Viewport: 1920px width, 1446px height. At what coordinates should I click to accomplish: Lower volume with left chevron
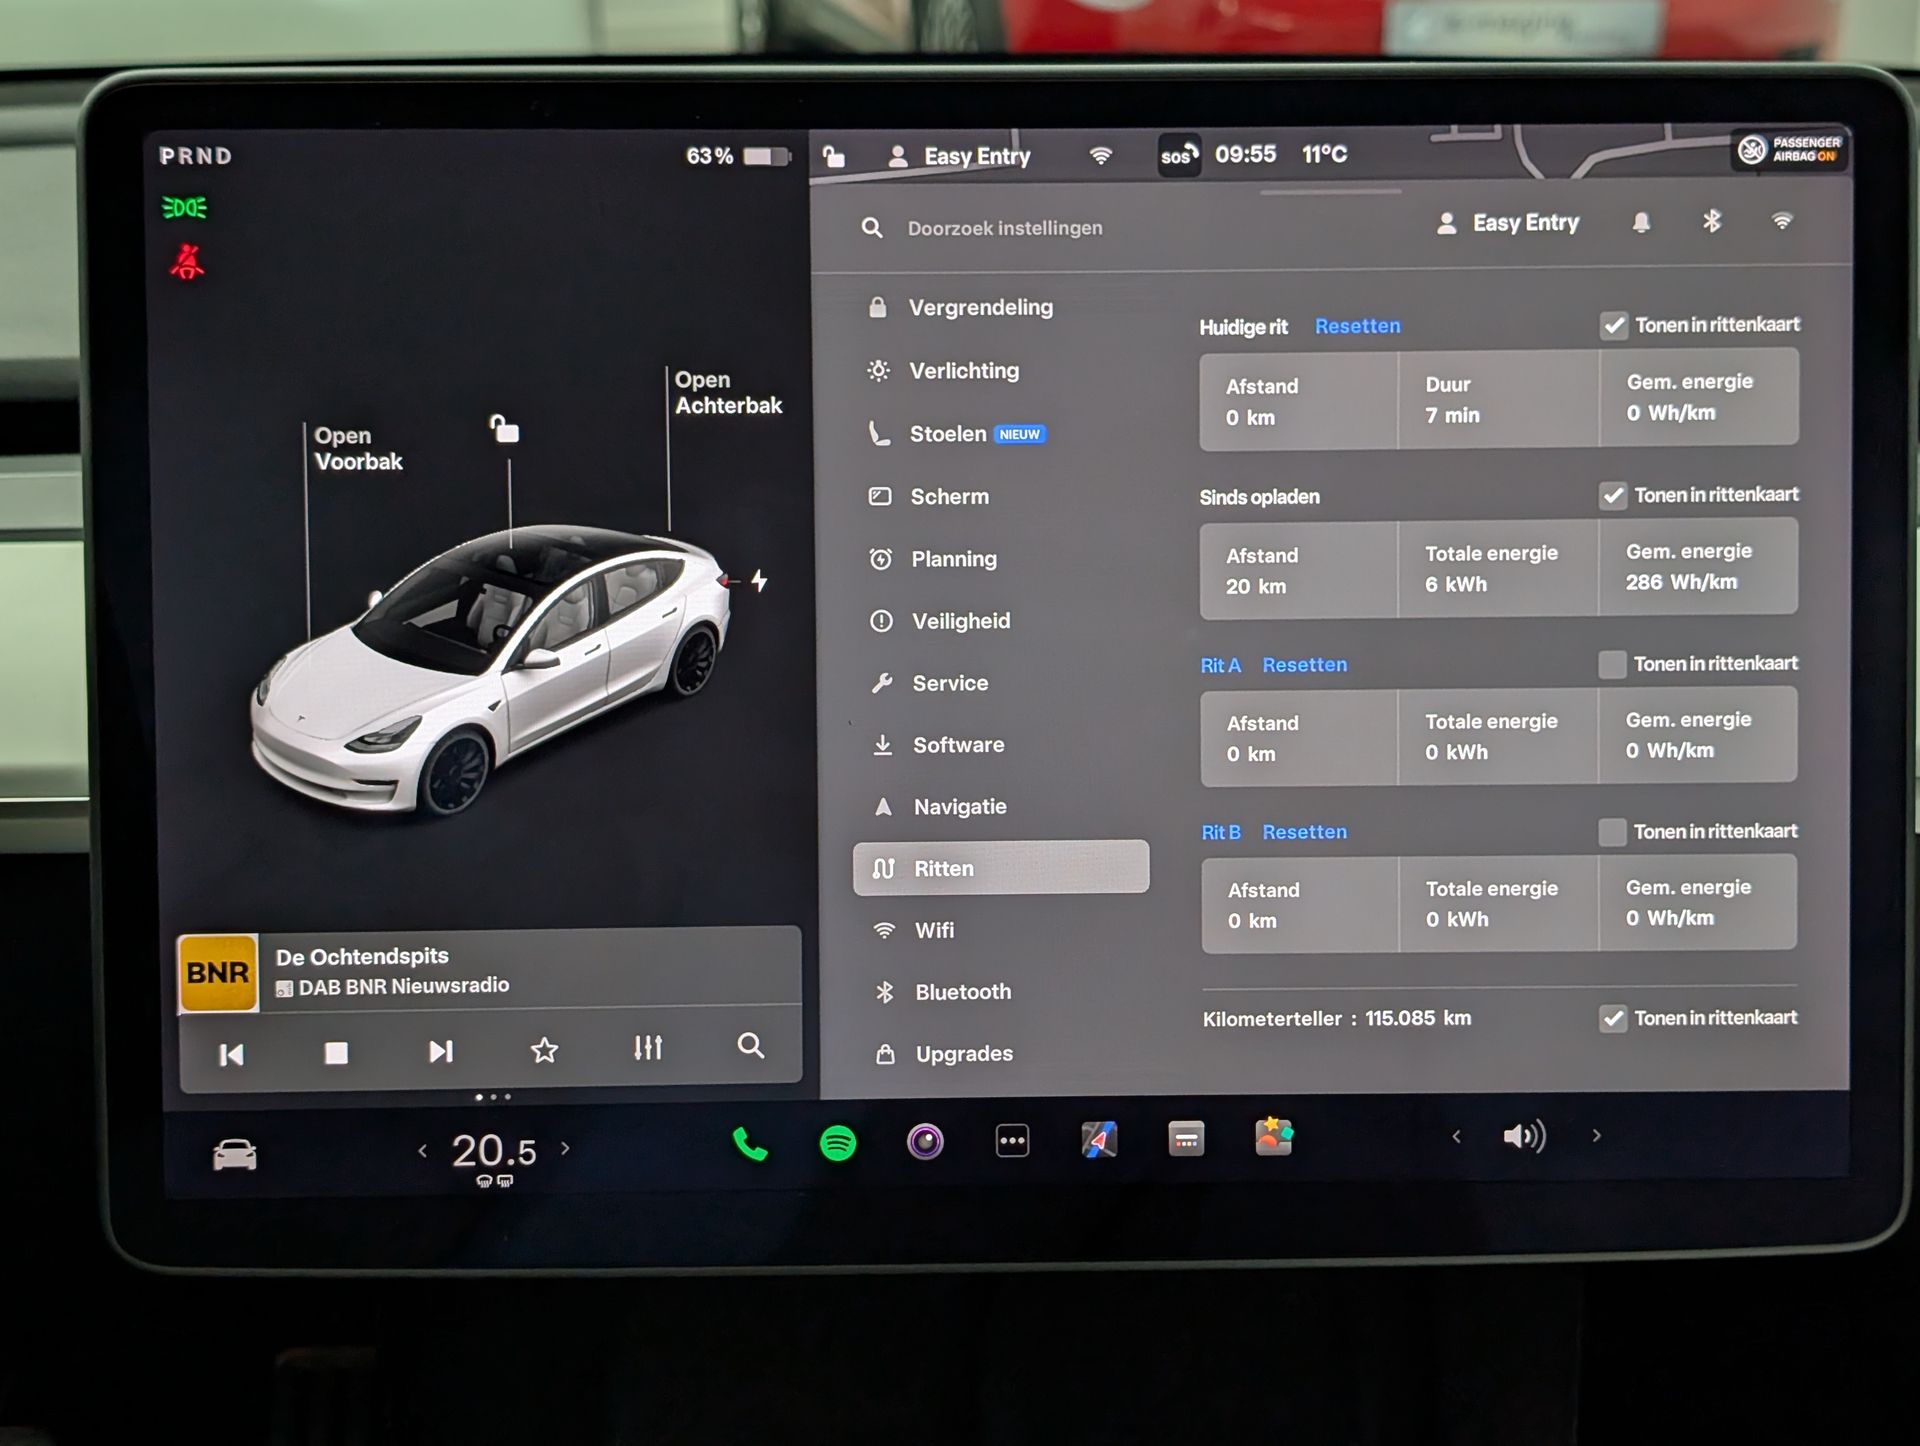pos(1456,1136)
